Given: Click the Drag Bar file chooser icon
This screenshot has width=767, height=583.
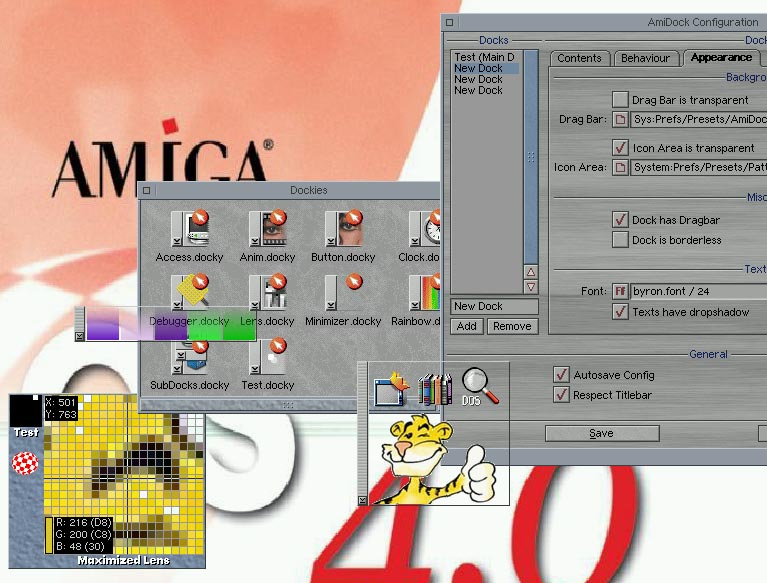Looking at the screenshot, I should pos(620,119).
